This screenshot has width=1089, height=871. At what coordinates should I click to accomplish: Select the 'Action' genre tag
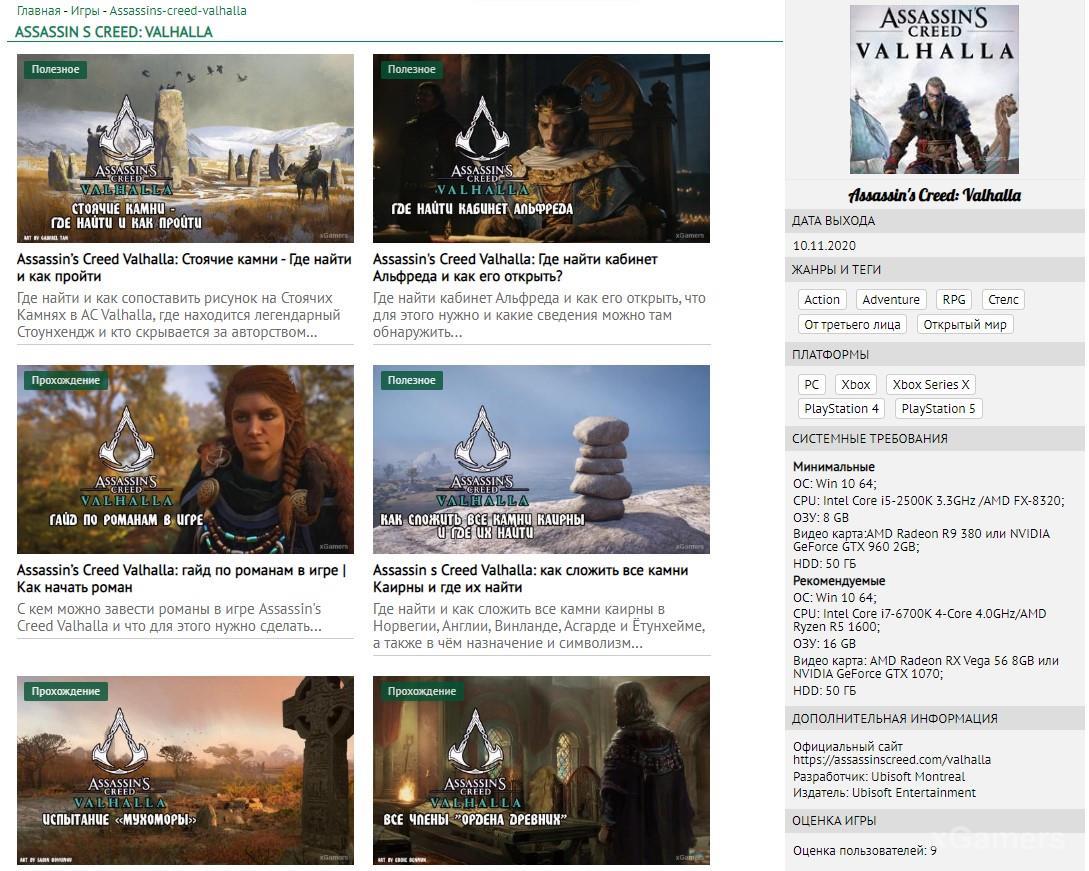[x=822, y=299]
